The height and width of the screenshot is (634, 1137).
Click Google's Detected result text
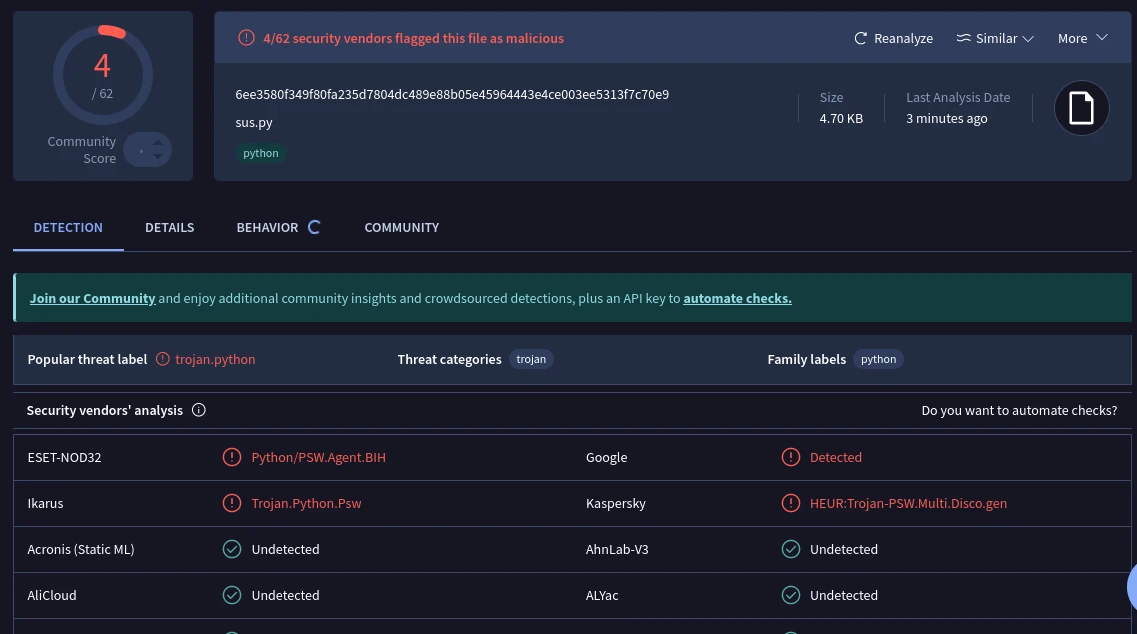point(835,458)
